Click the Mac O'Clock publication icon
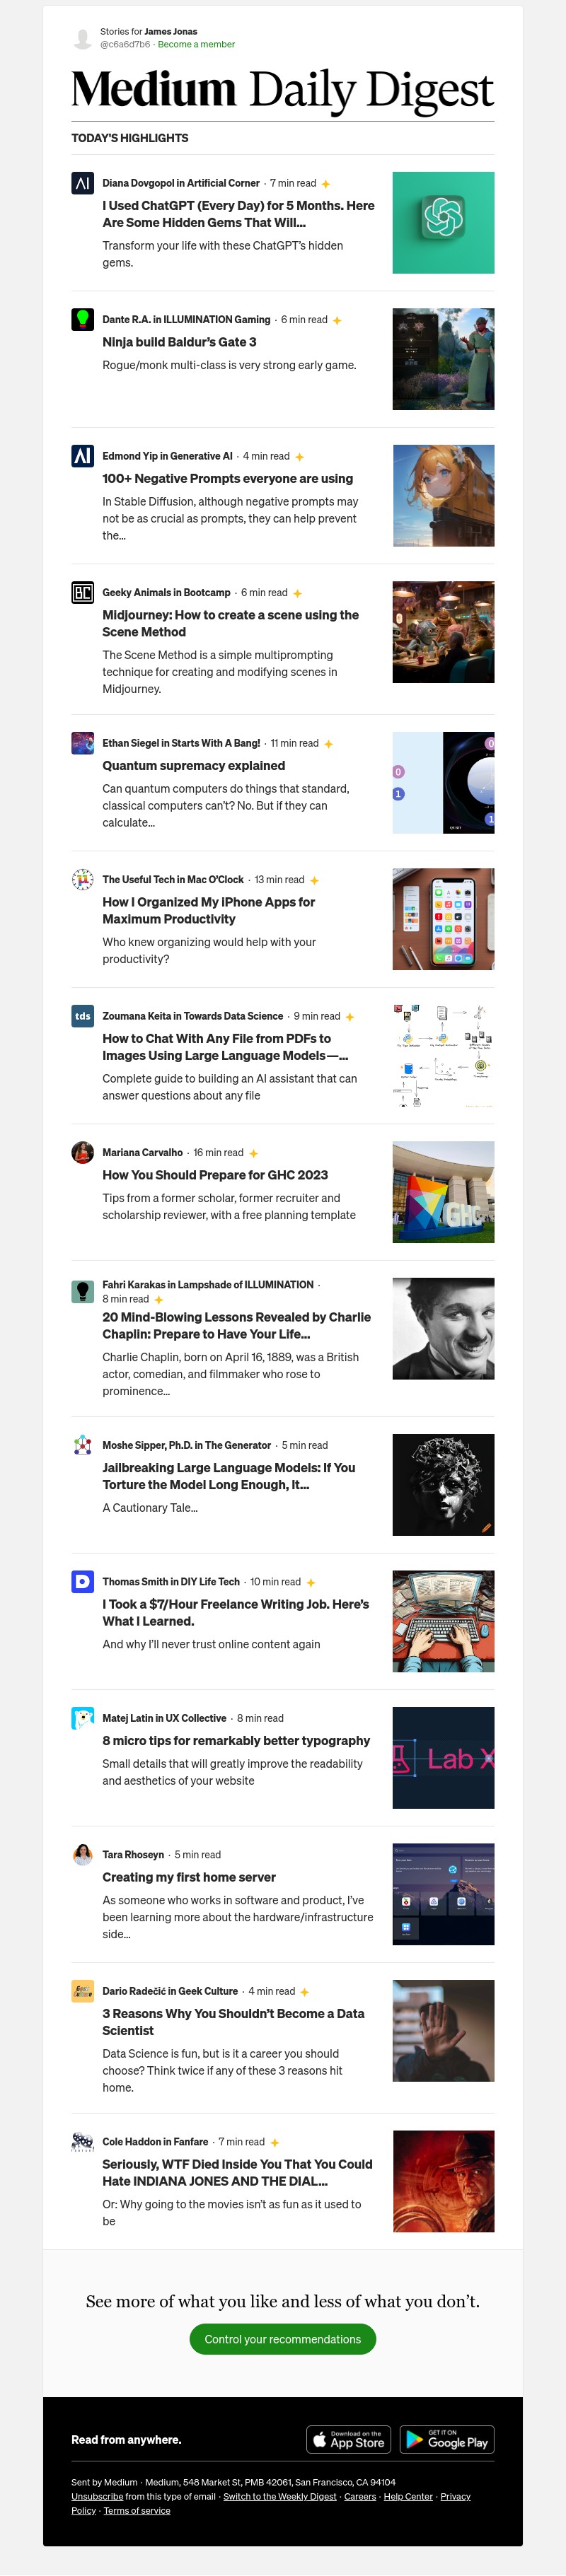This screenshot has width=566, height=2576. (x=83, y=879)
